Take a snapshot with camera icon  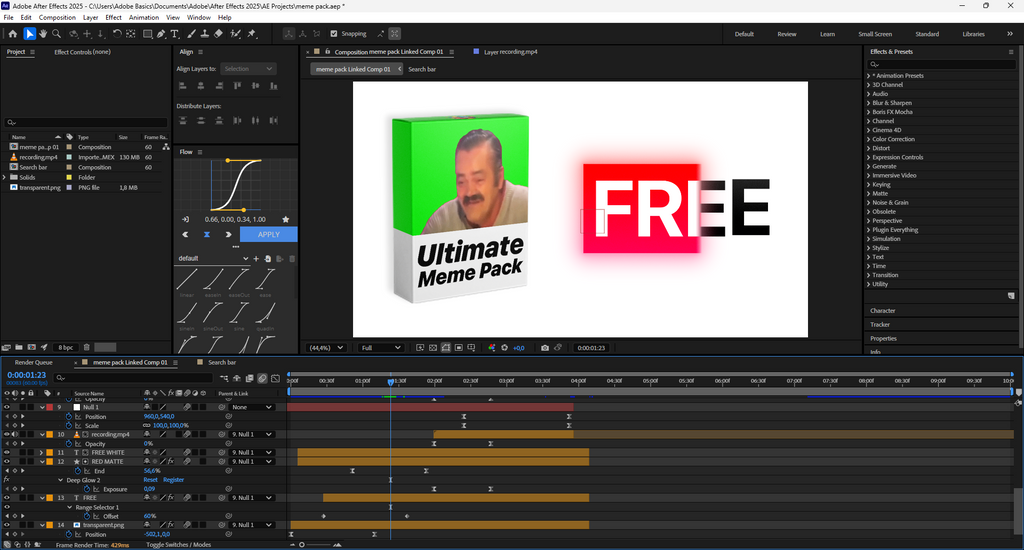coord(544,348)
